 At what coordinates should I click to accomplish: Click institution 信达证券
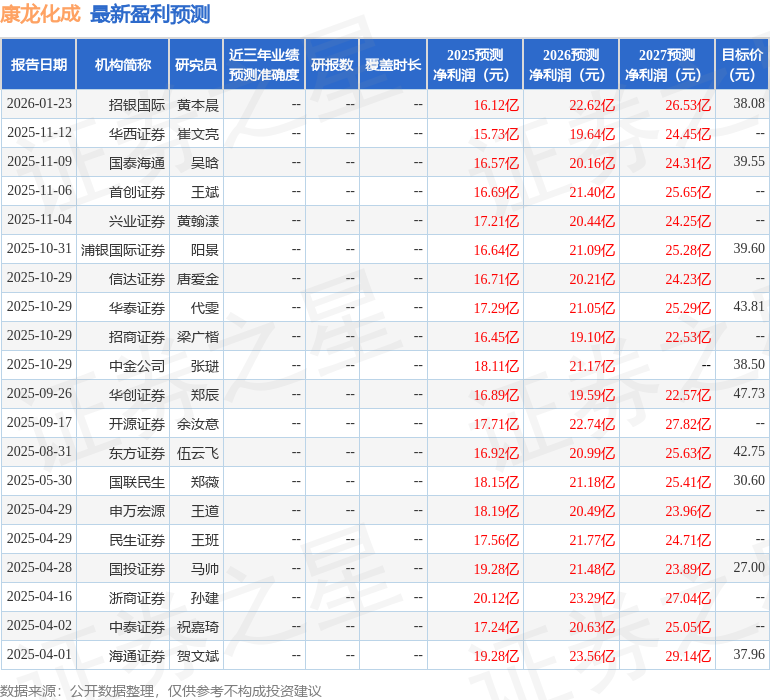tap(137, 279)
